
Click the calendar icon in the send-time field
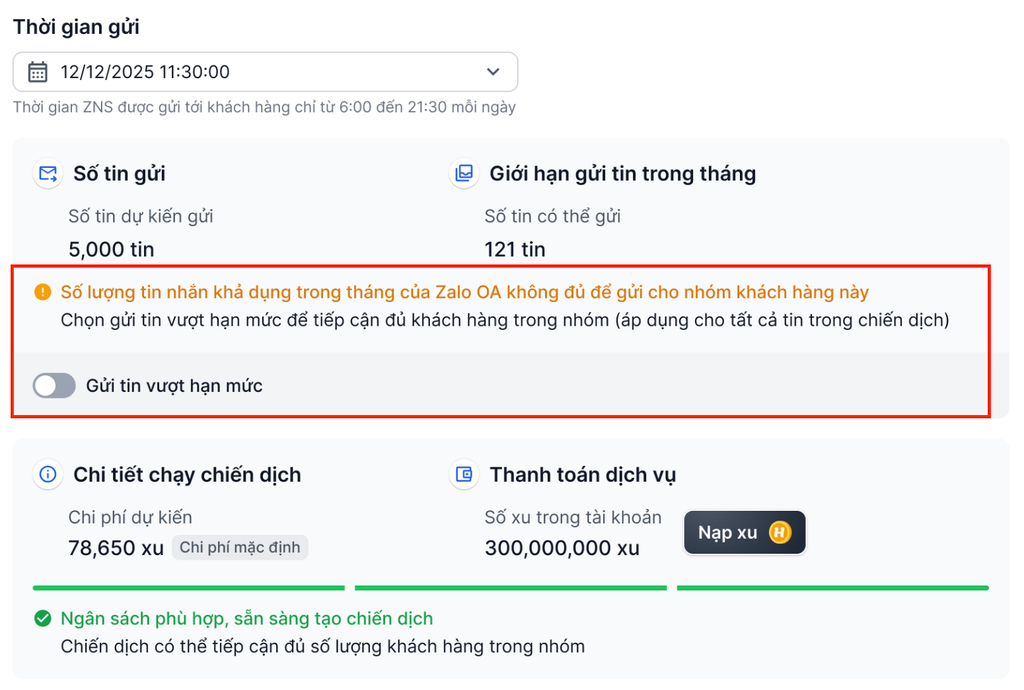[x=38, y=72]
